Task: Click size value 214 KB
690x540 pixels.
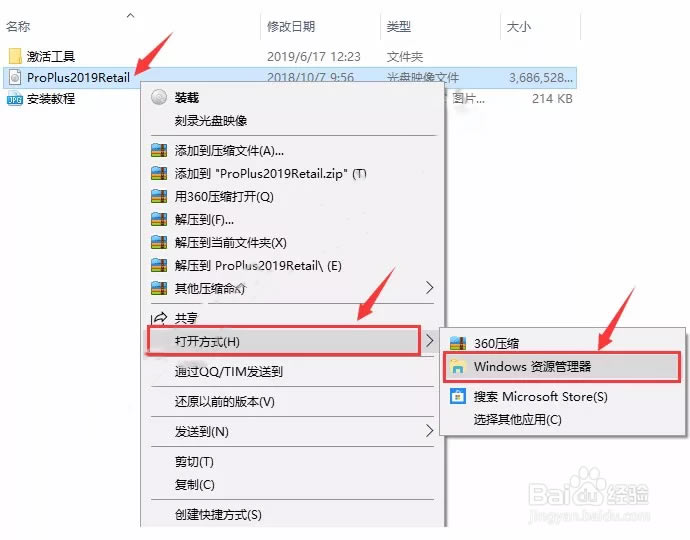Action: (x=552, y=99)
